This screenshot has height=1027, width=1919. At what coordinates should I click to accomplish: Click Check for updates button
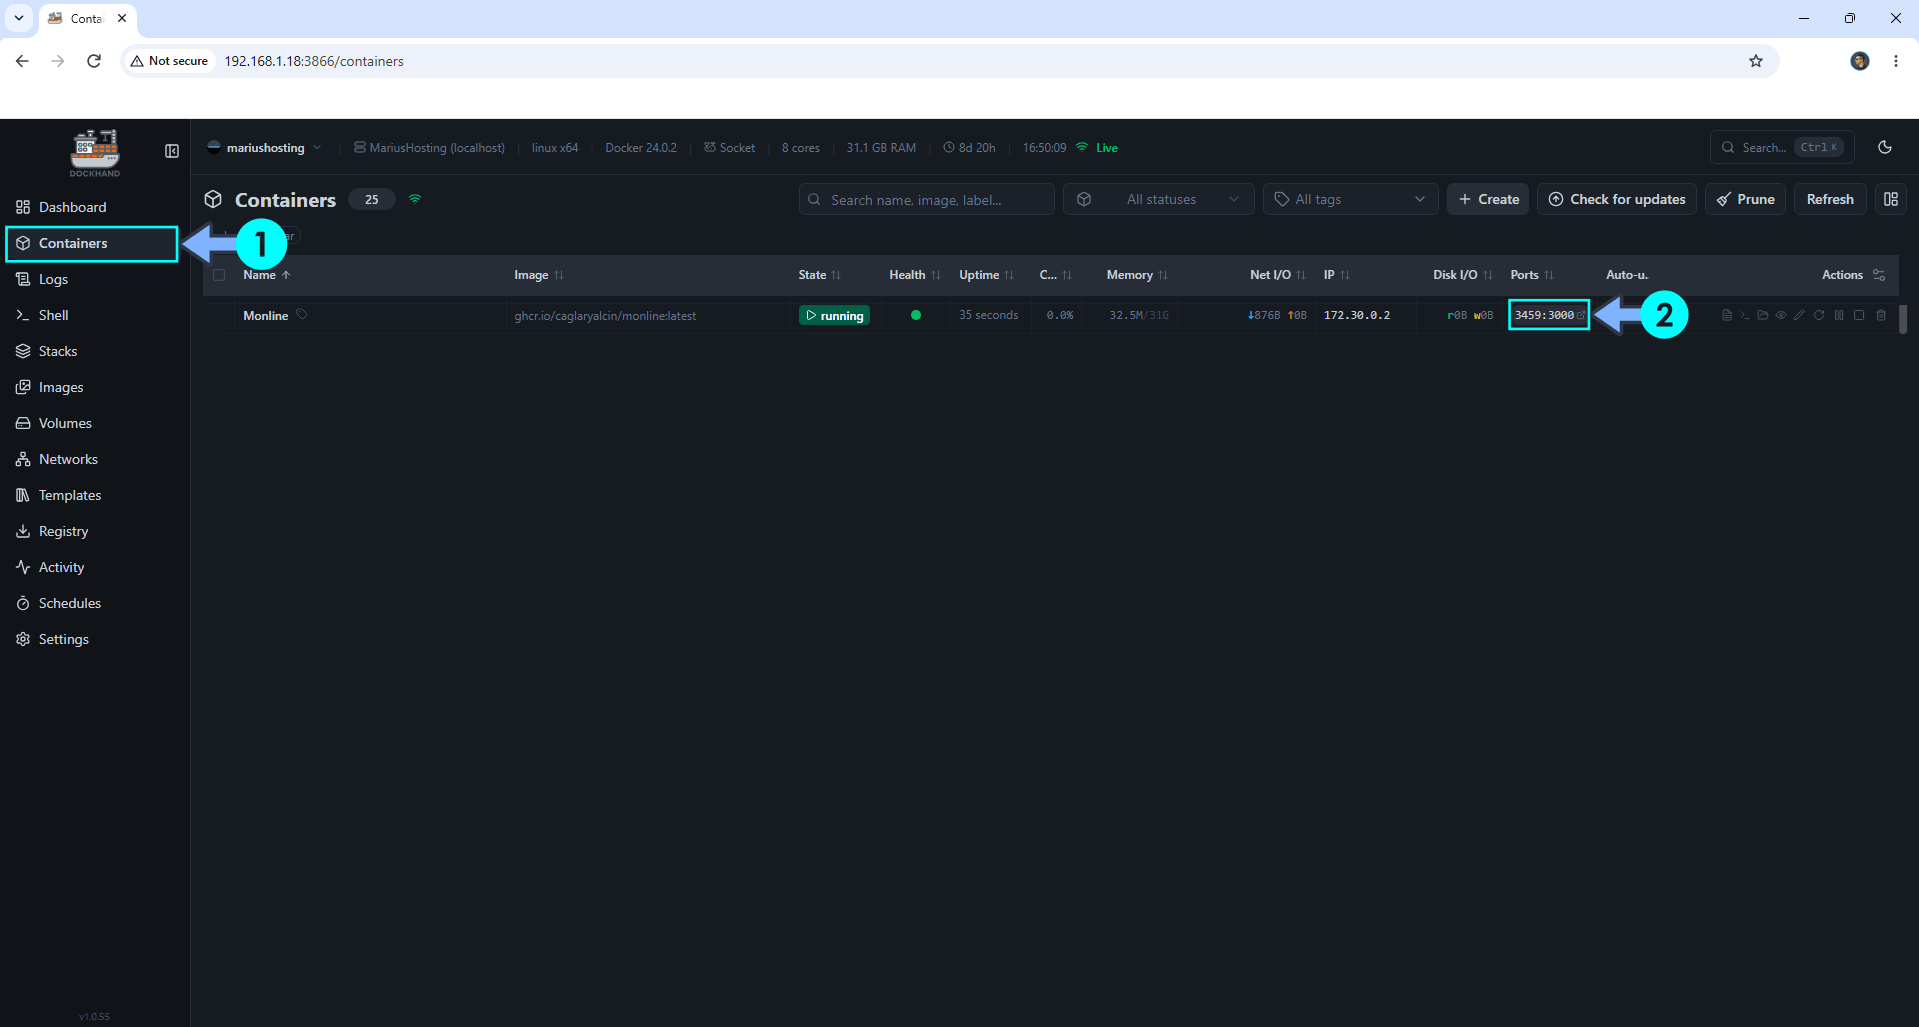pyautogui.click(x=1616, y=199)
